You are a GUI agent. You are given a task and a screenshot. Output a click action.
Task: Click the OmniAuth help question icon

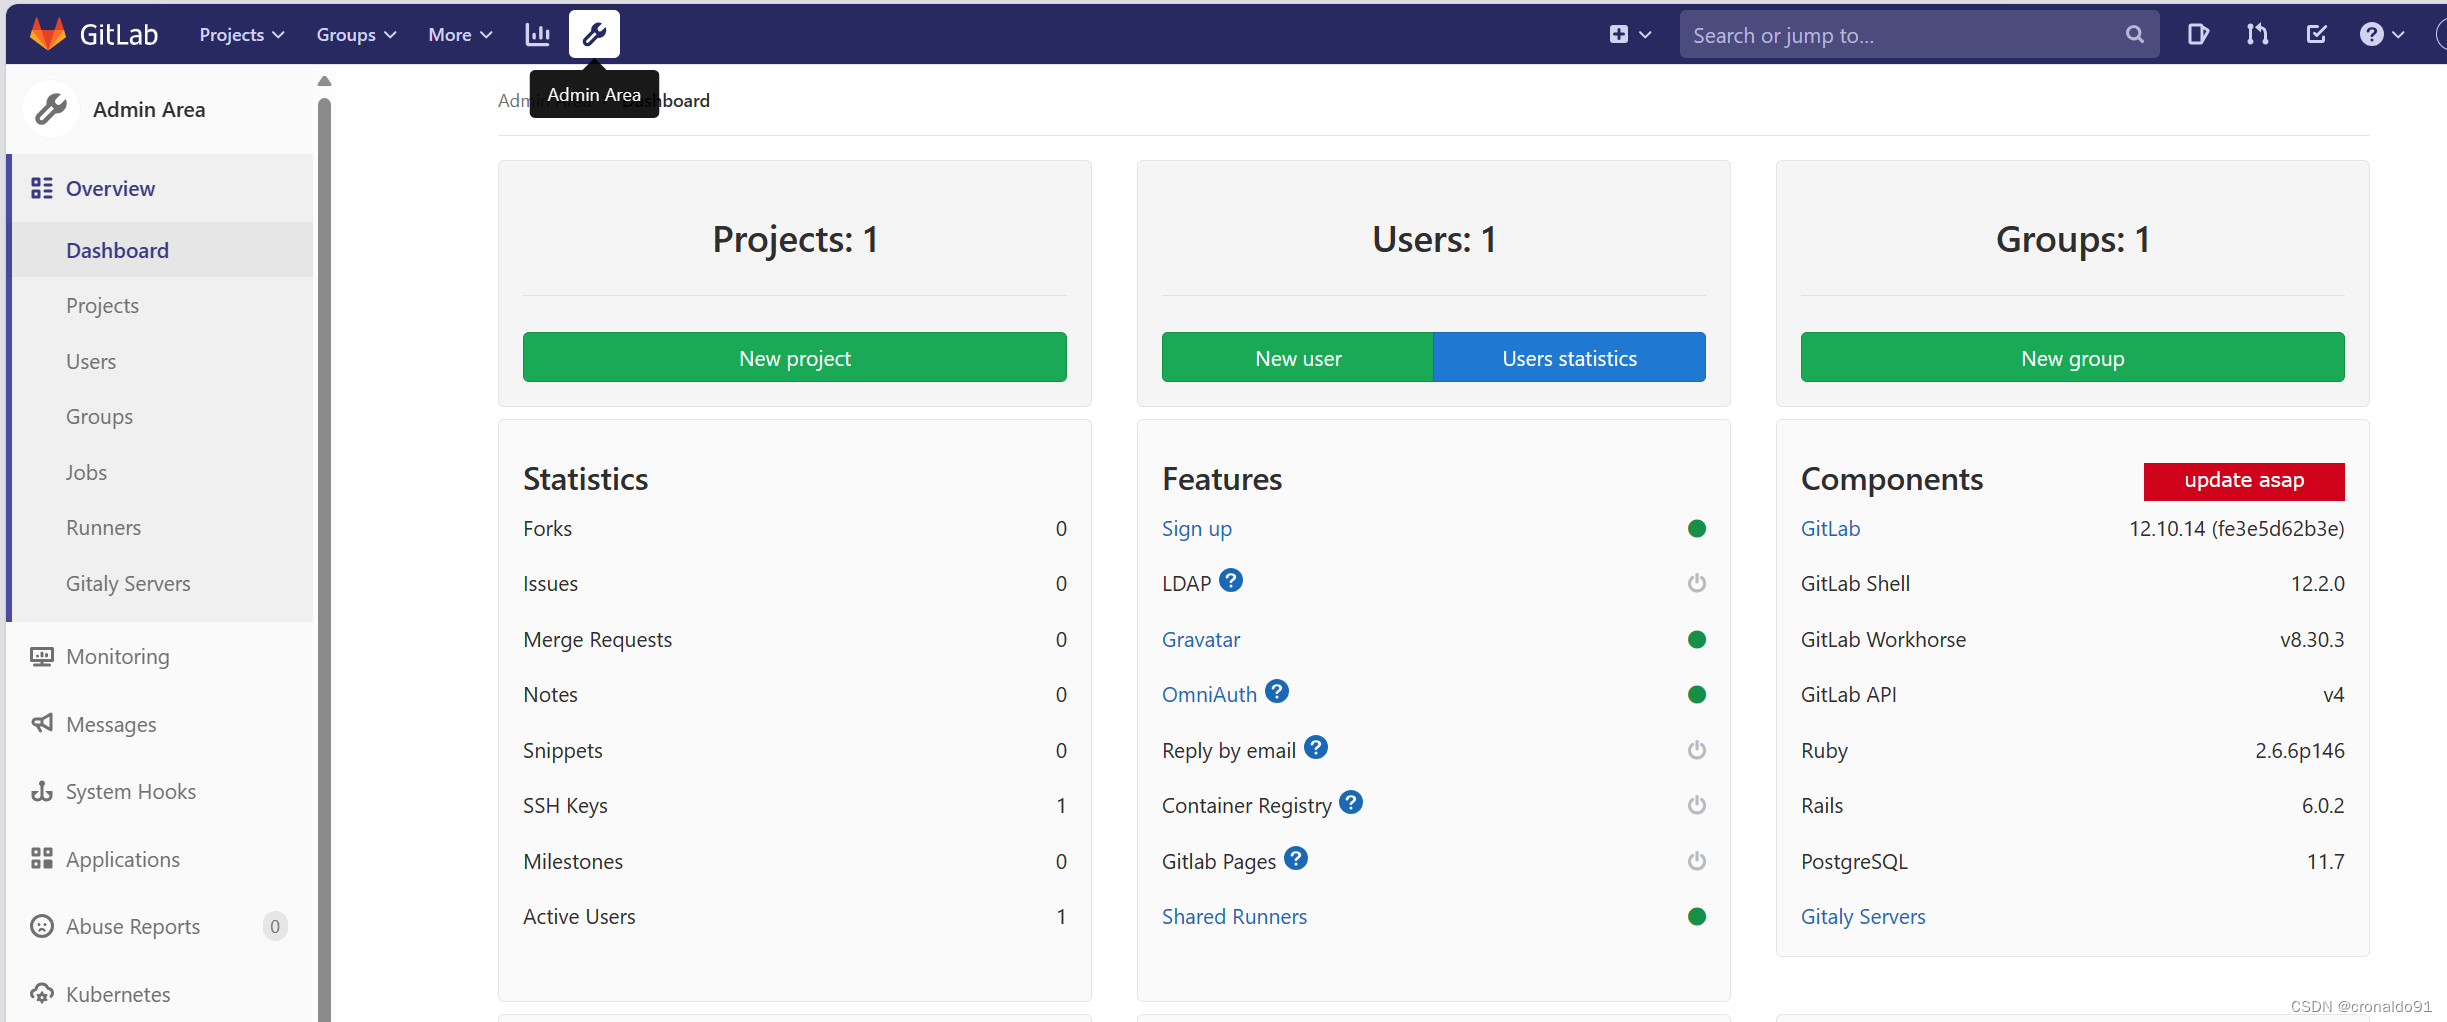click(1277, 691)
